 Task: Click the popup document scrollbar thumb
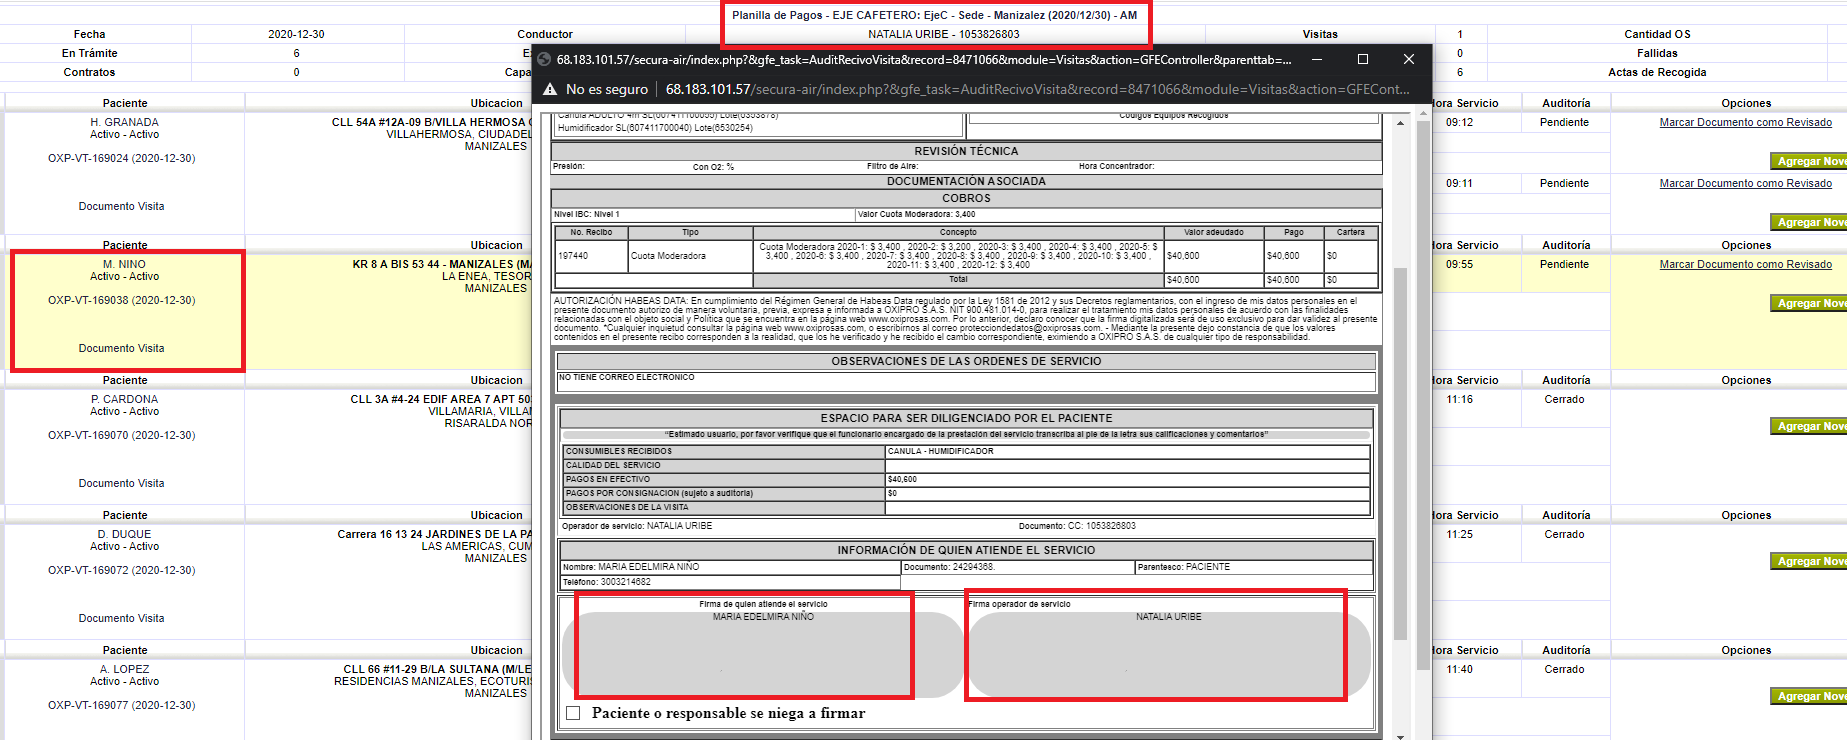tap(1400, 455)
